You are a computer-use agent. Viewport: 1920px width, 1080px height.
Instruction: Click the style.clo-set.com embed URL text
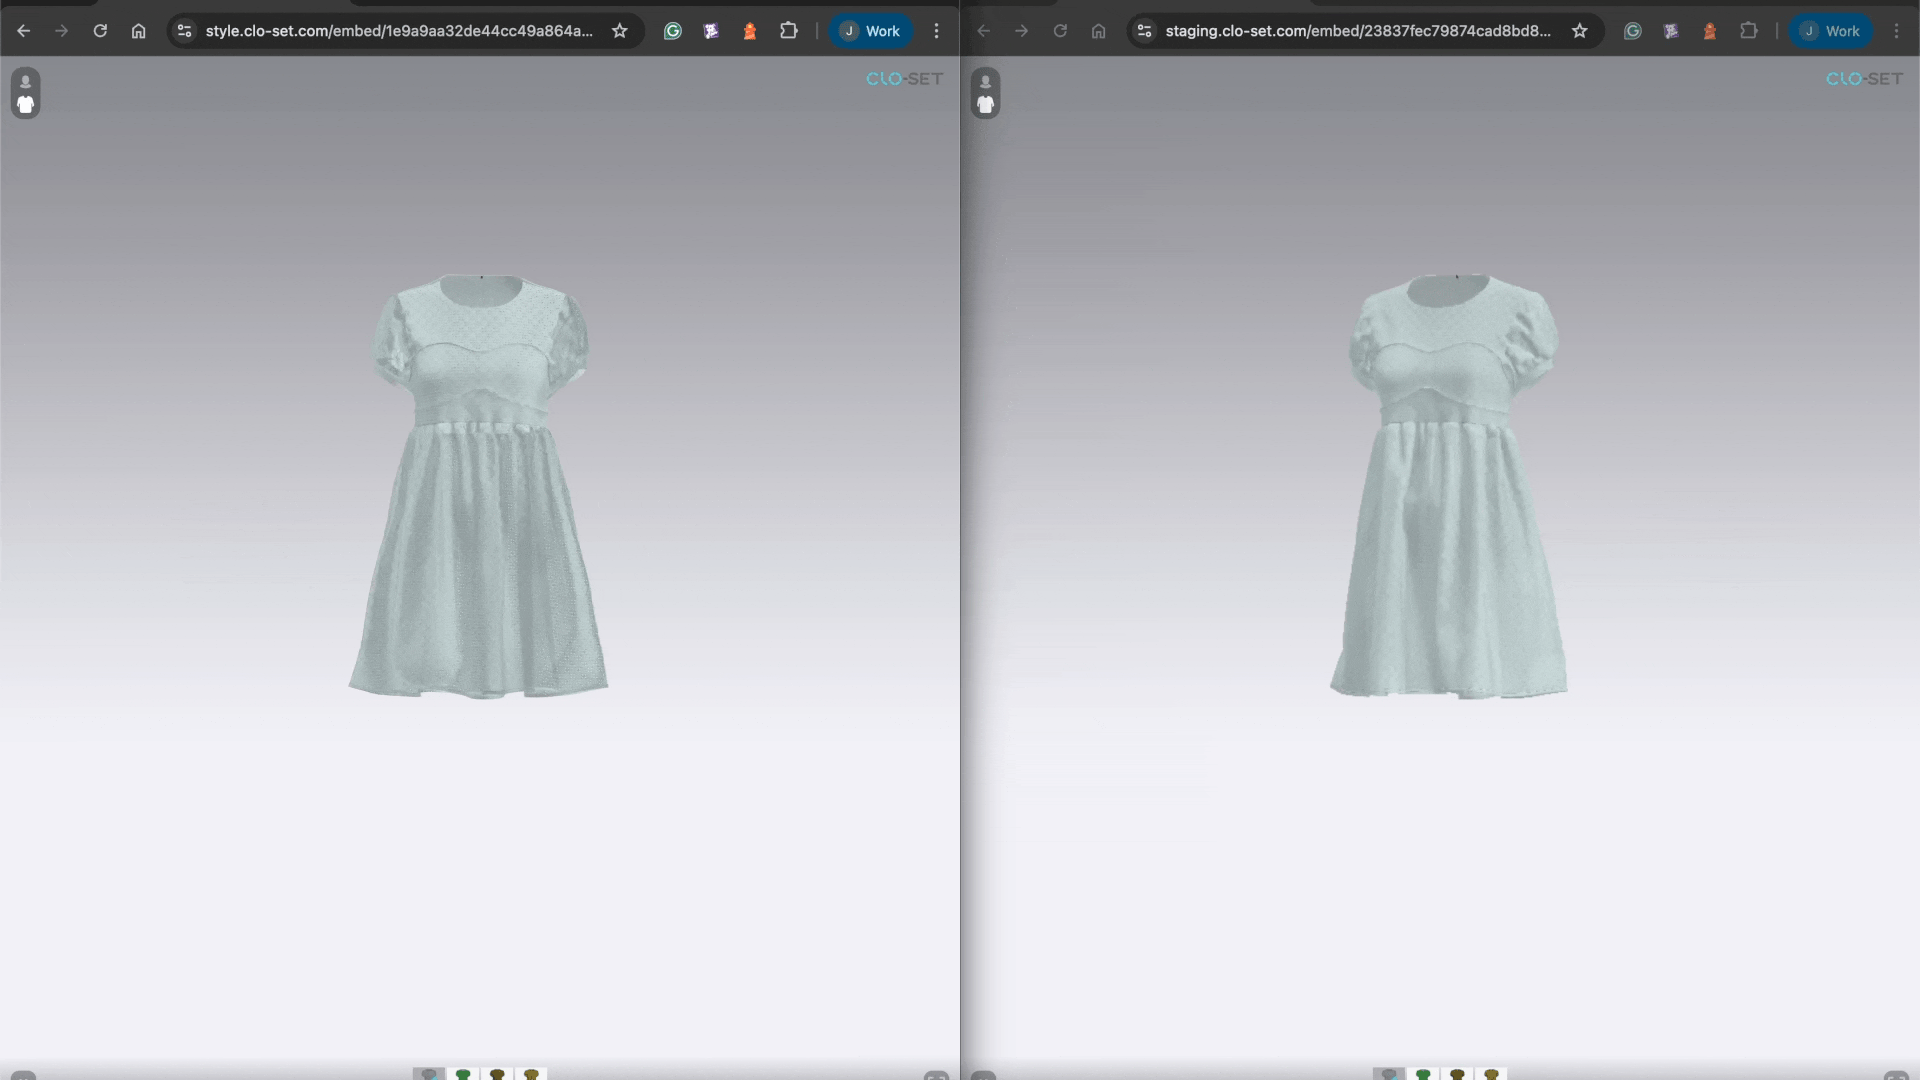pyautogui.click(x=399, y=31)
